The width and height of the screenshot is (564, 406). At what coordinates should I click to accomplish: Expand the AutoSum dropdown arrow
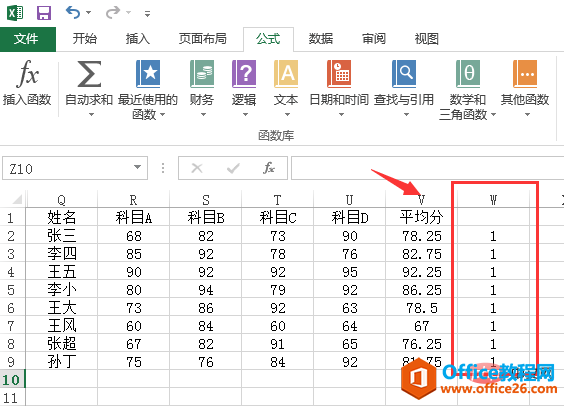(91, 115)
